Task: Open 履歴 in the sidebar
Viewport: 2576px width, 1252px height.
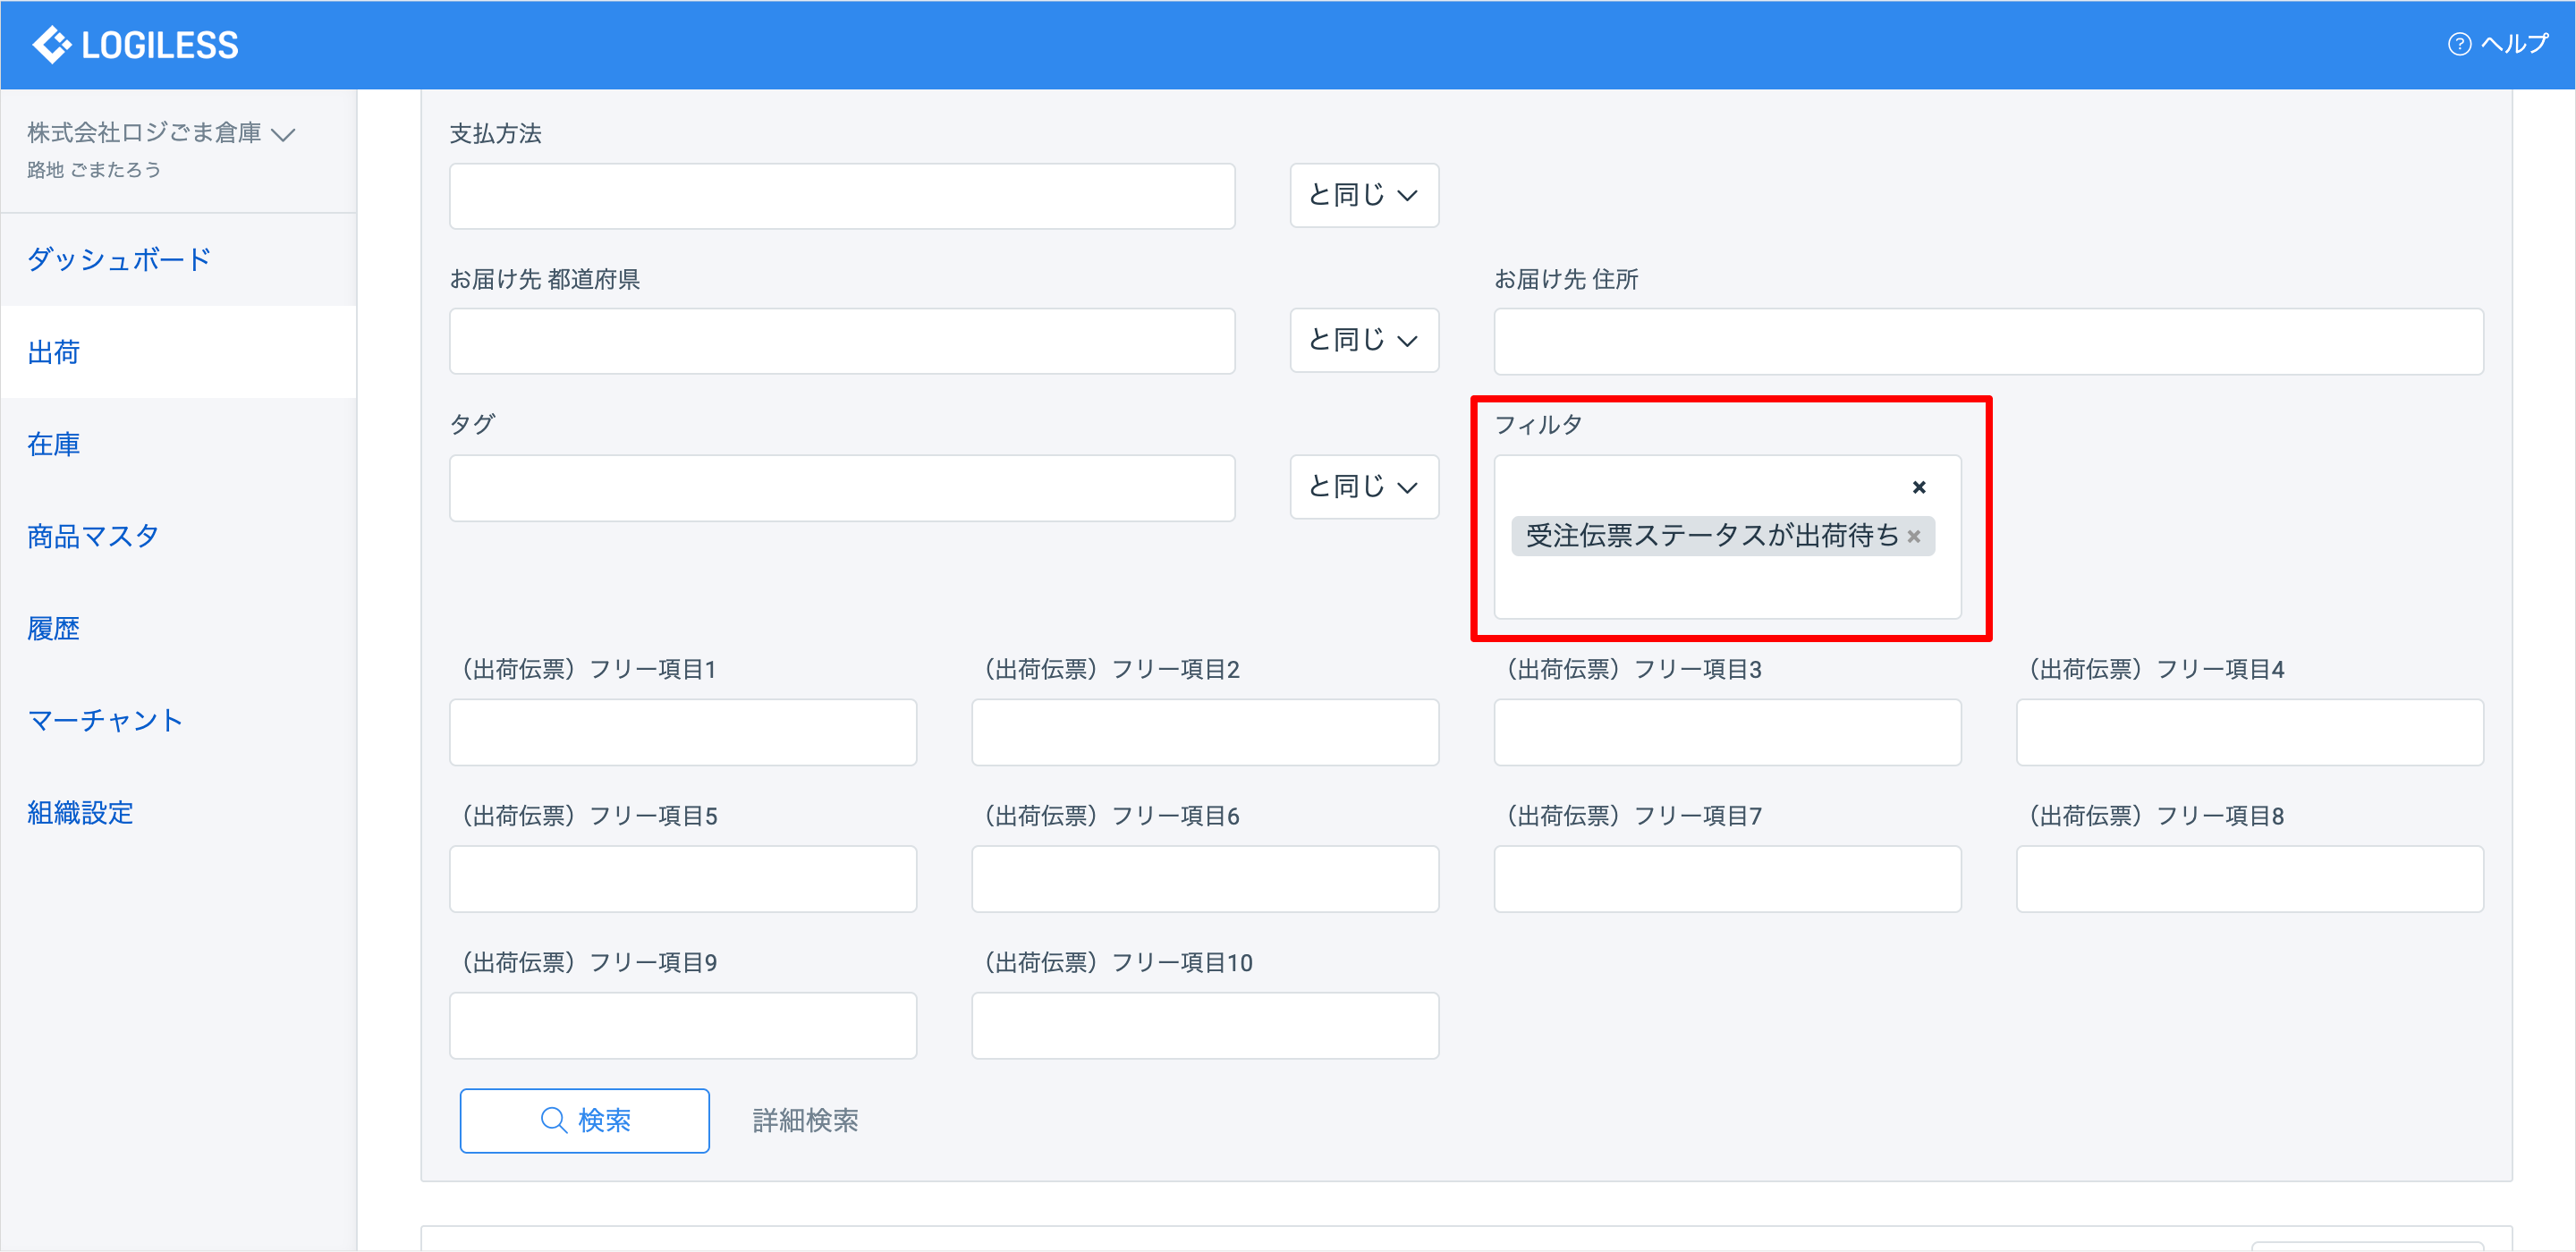Action: point(53,628)
